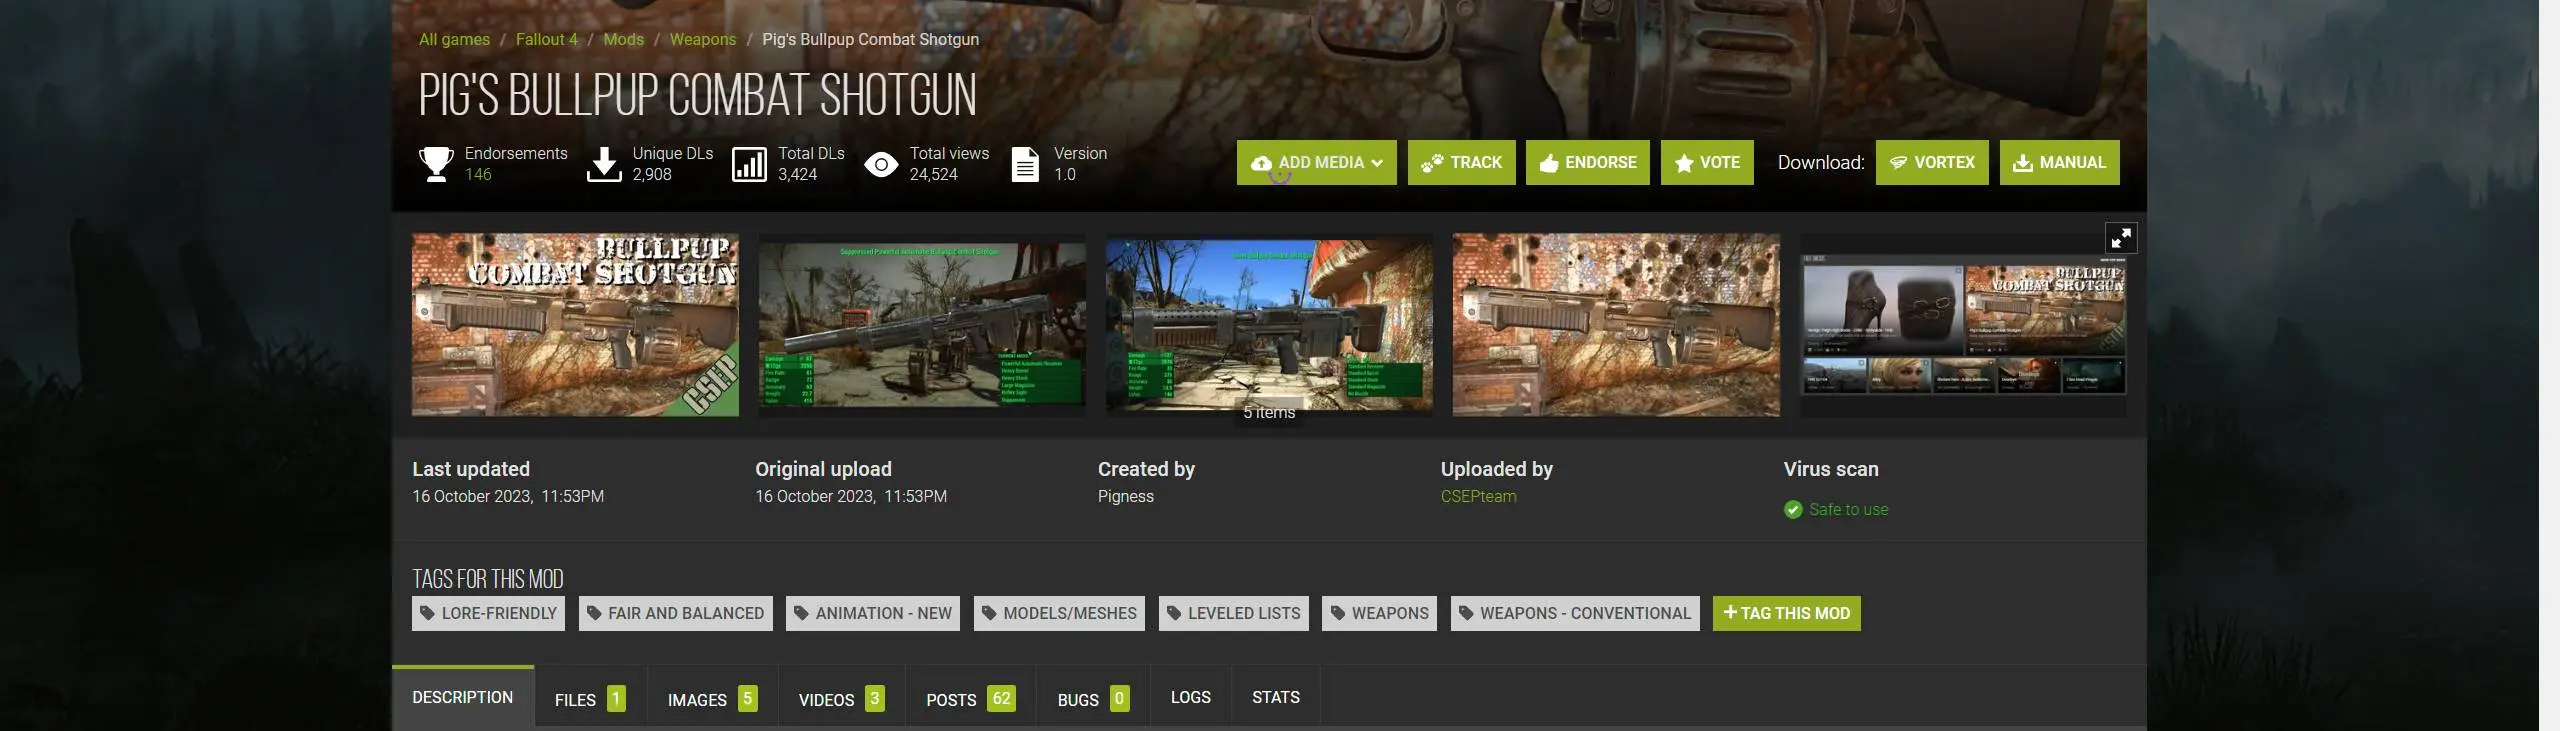Click the tag icon on Weapons tag
Screen dimensions: 2560x731
[x=1338, y=614]
